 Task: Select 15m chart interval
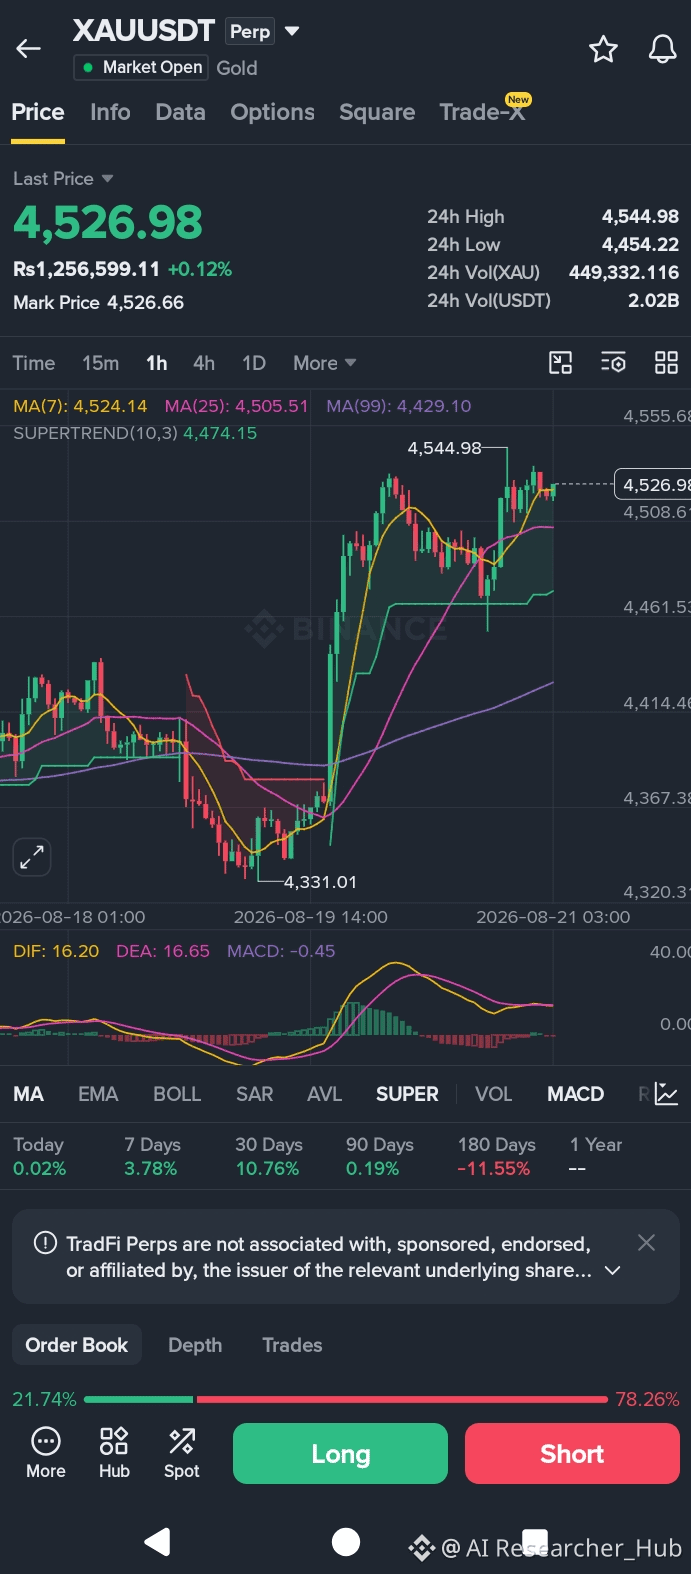tap(100, 363)
